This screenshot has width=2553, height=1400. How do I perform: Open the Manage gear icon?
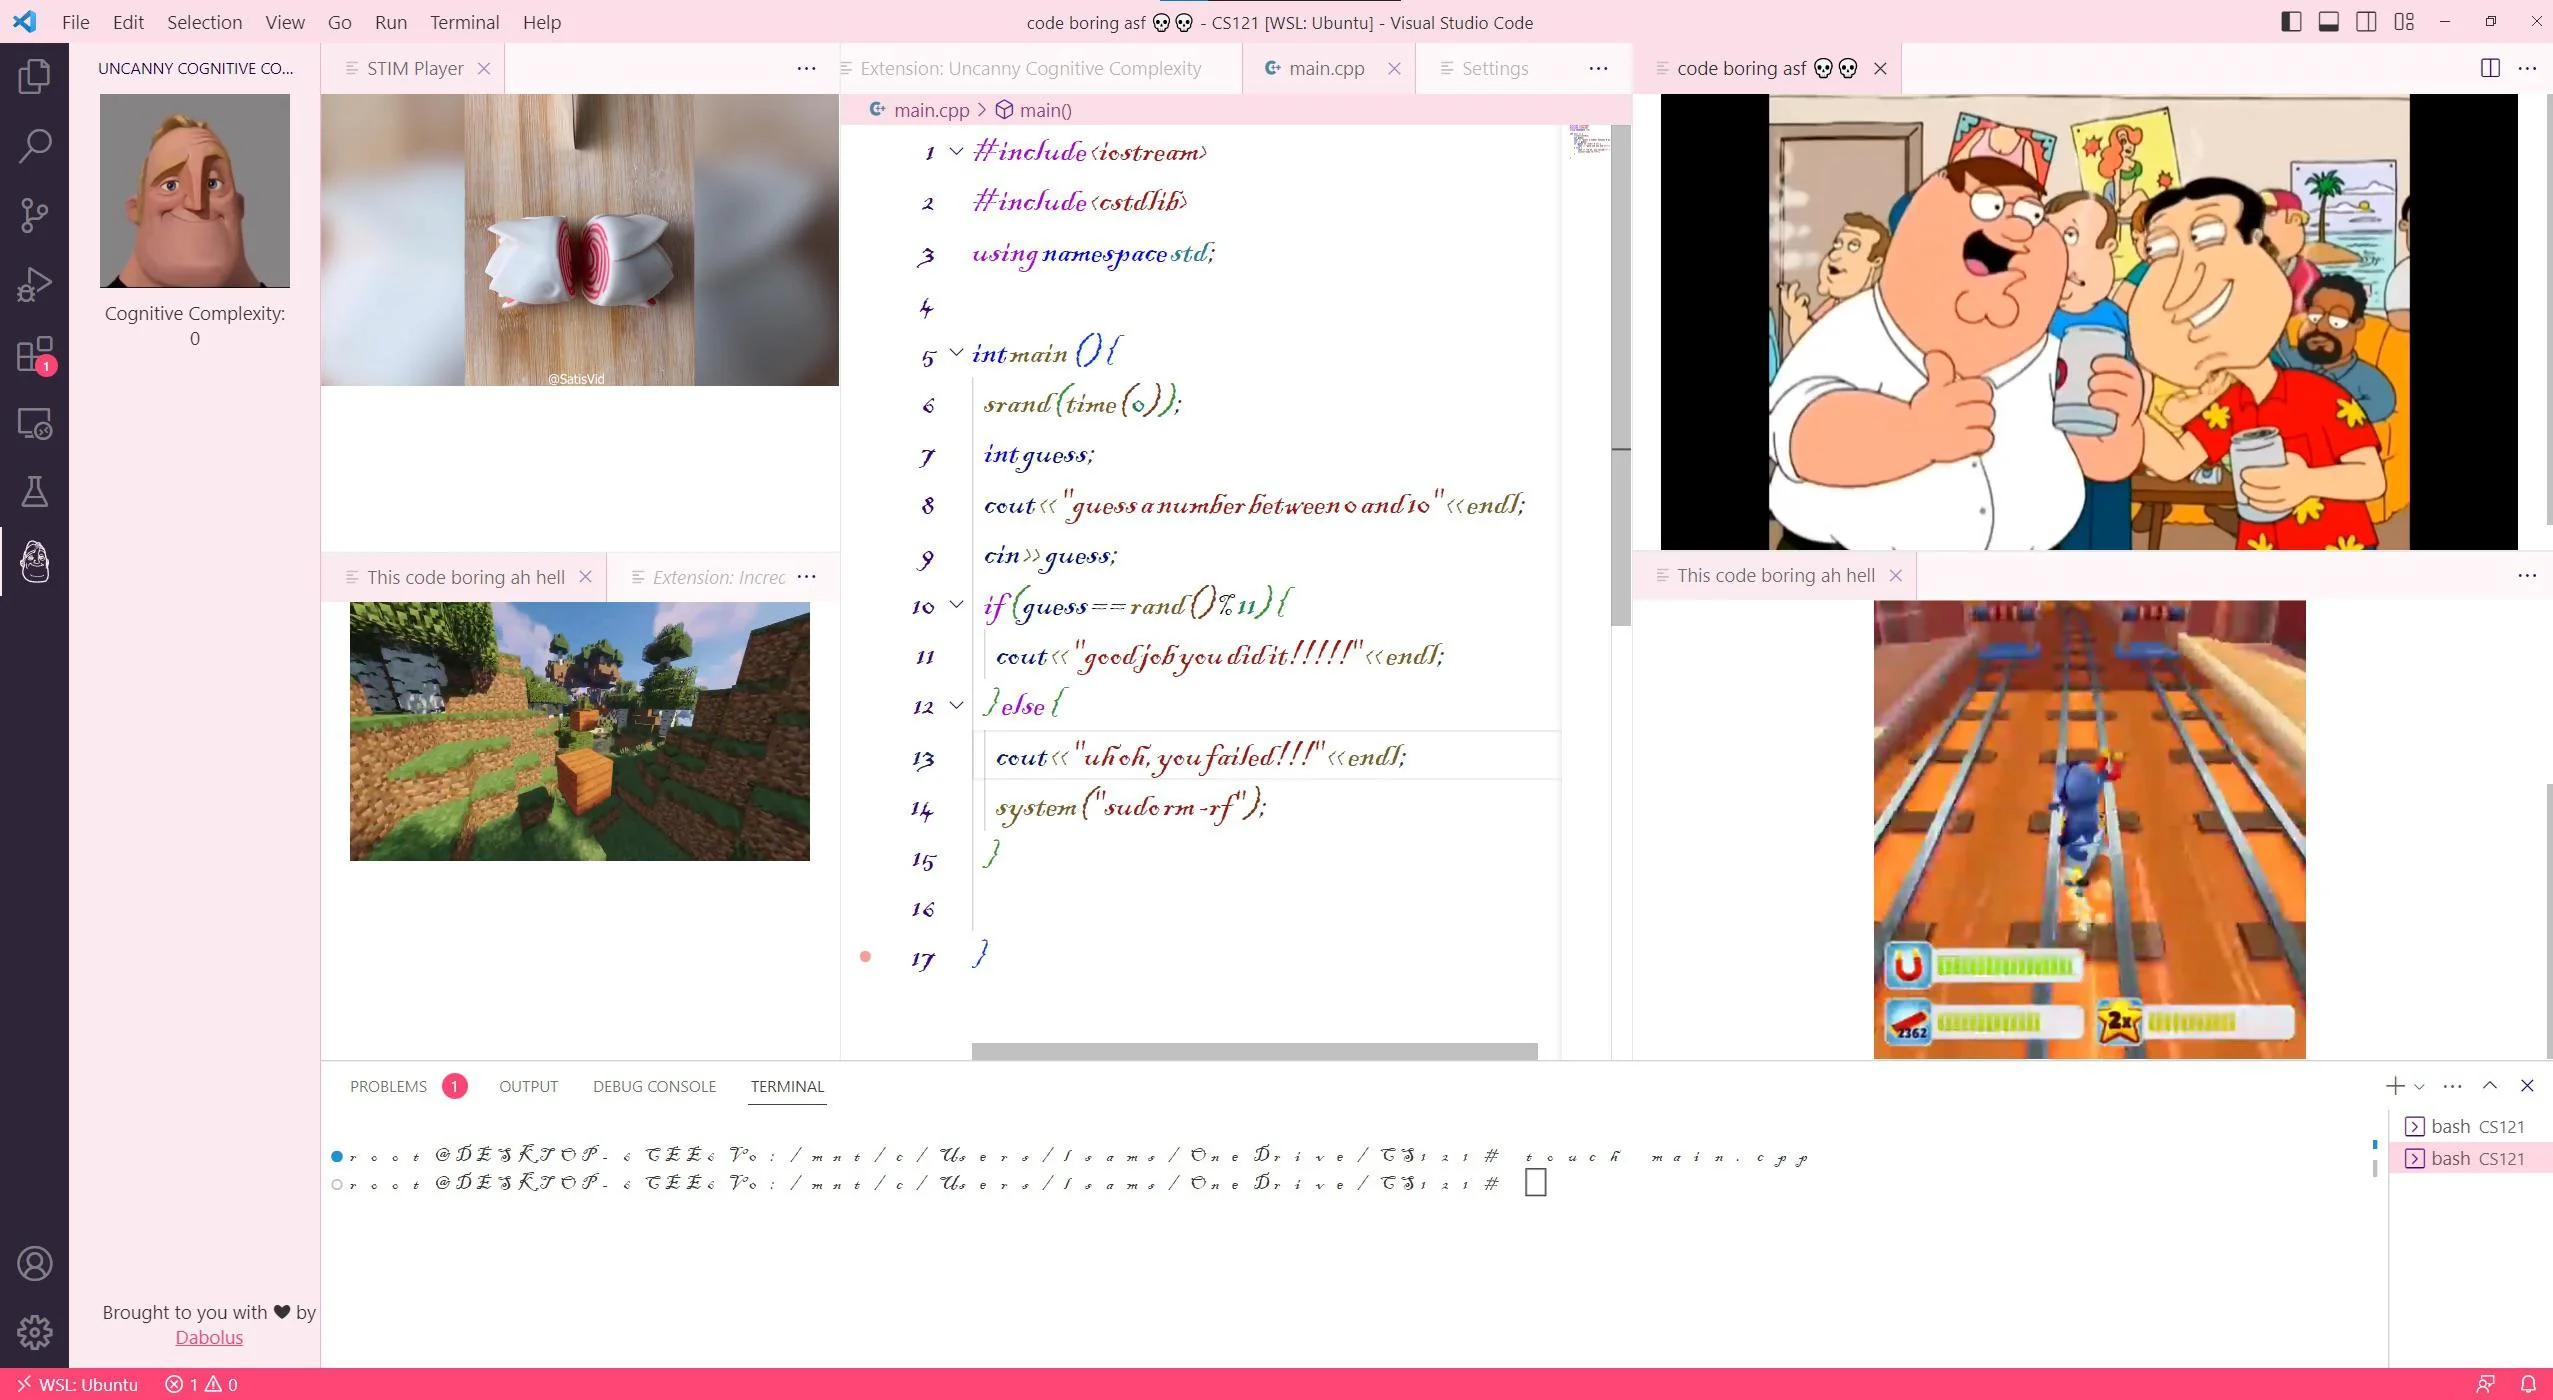point(34,1332)
